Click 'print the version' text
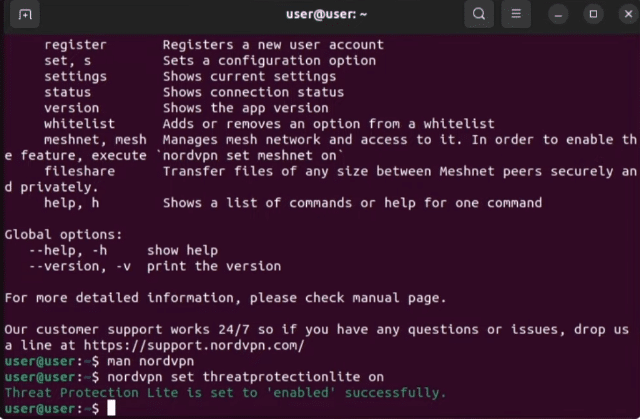This screenshot has height=419, width=640. (x=214, y=266)
